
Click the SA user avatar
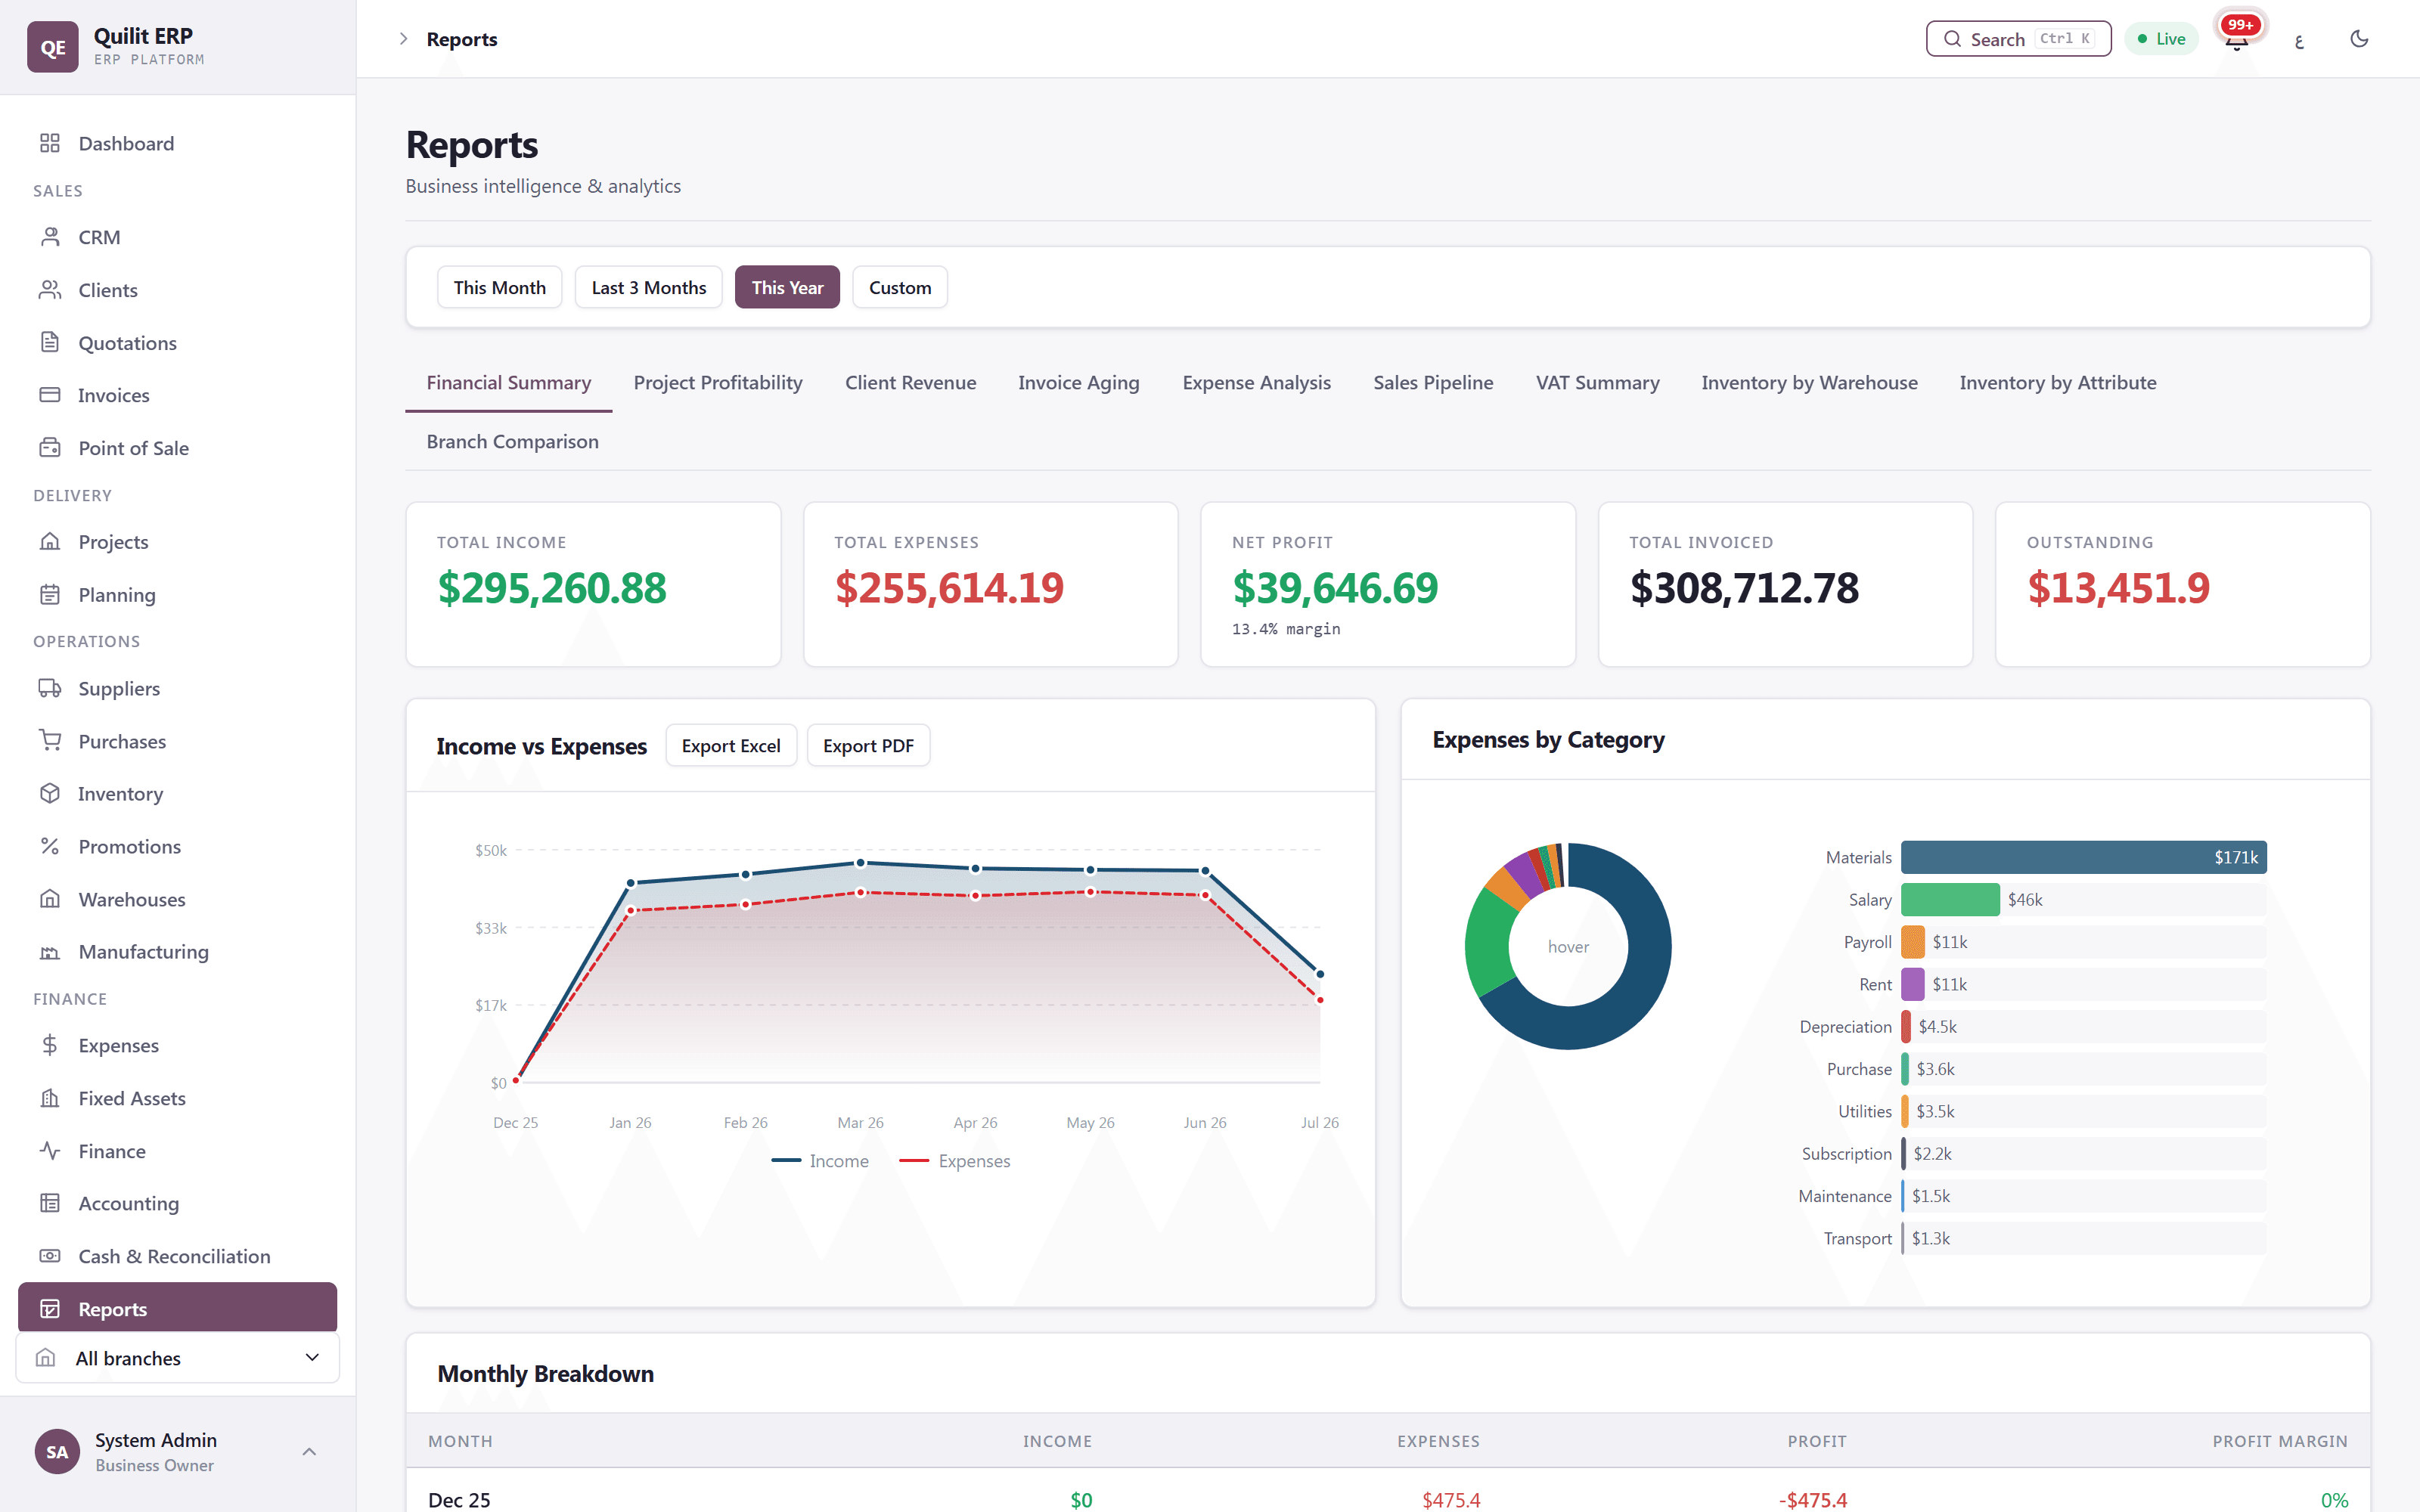[x=57, y=1452]
